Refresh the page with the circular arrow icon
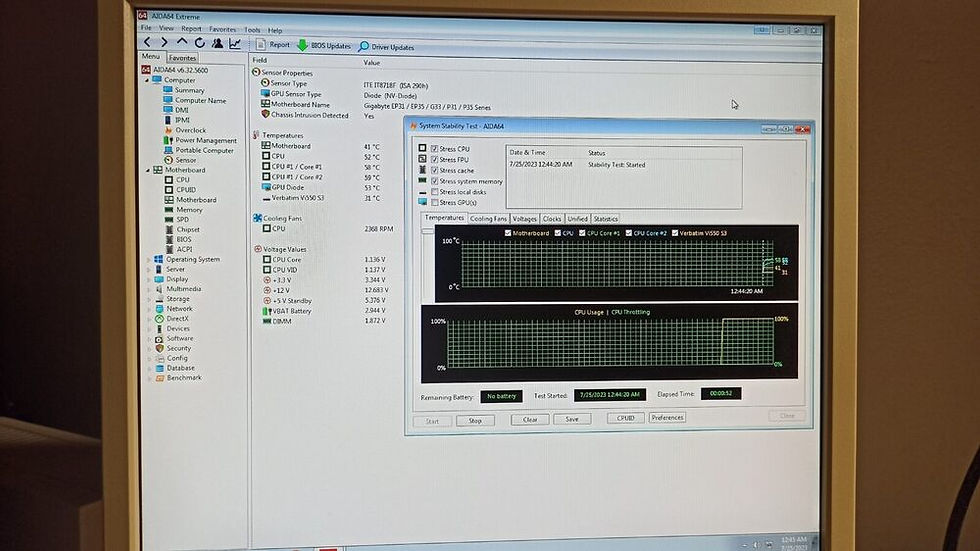The width and height of the screenshot is (980, 551). 199,42
